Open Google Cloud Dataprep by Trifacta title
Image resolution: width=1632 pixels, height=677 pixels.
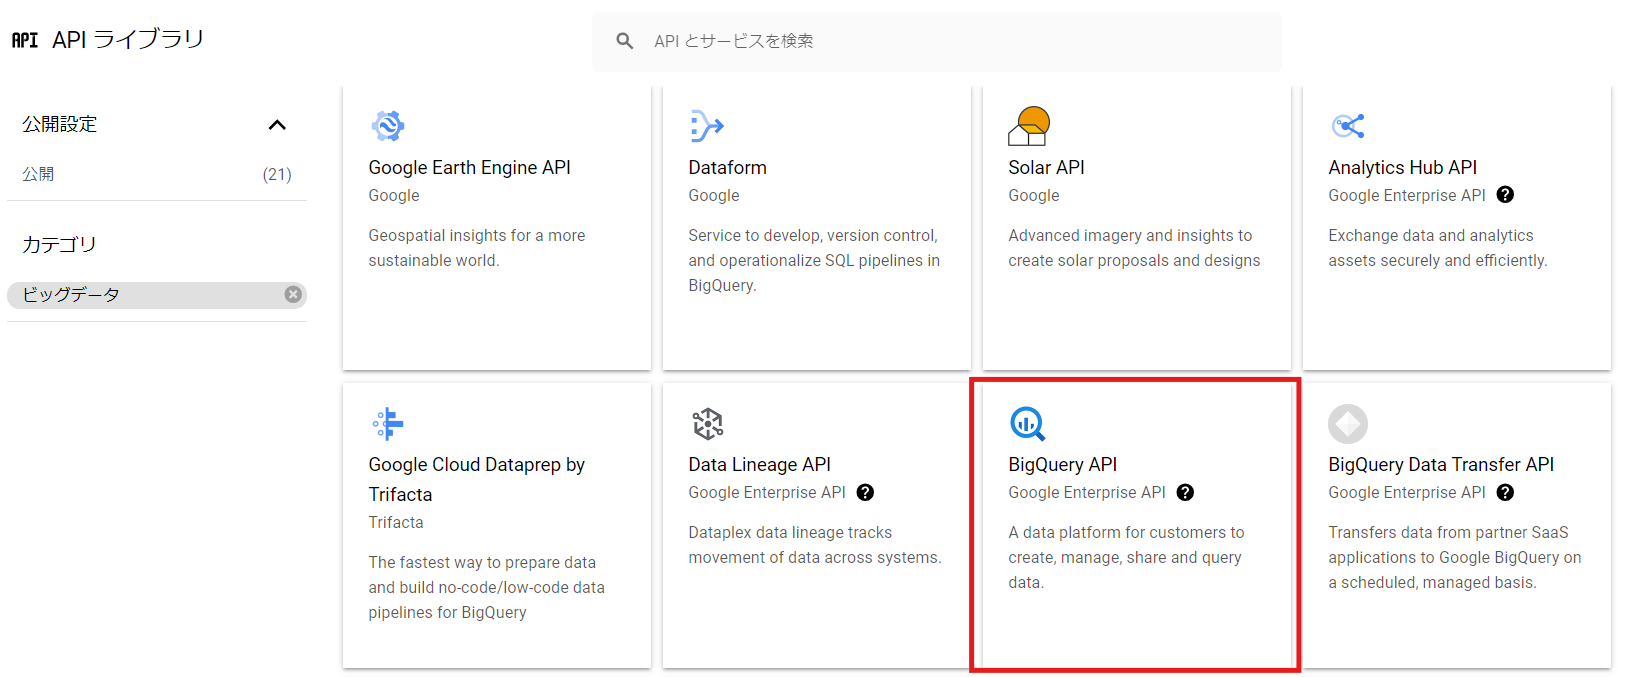coord(476,479)
